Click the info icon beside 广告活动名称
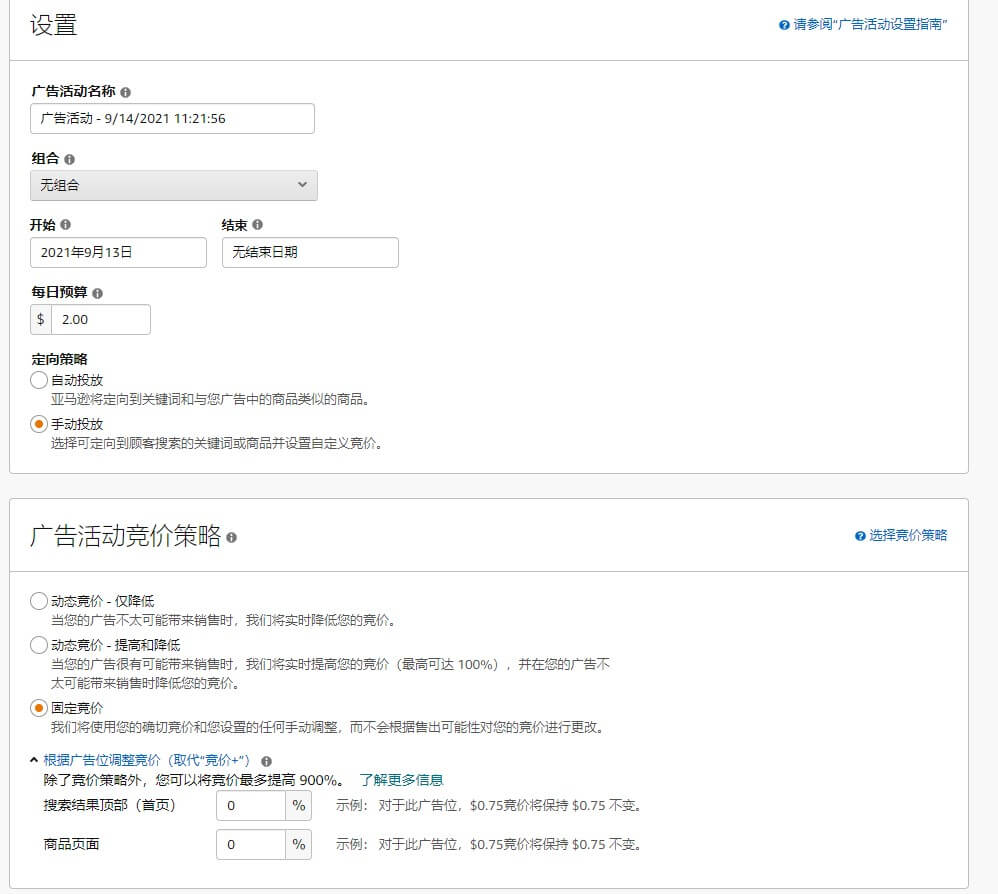The height and width of the screenshot is (894, 998). tap(125, 92)
